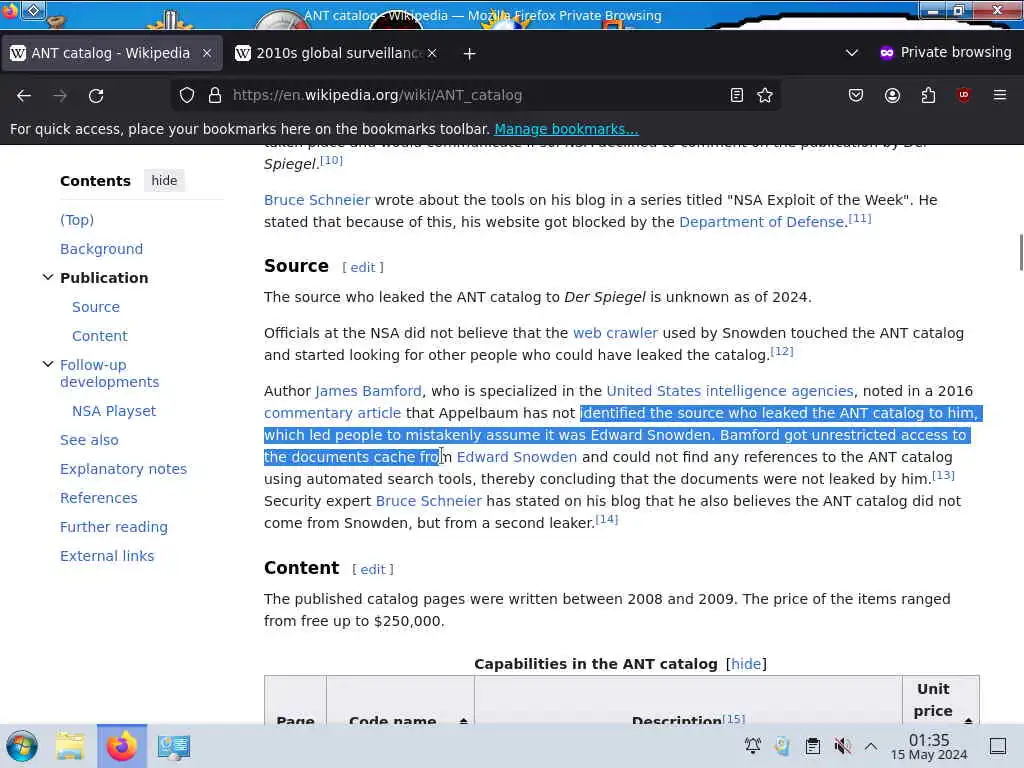Open citation 14 footnote

pos(607,519)
